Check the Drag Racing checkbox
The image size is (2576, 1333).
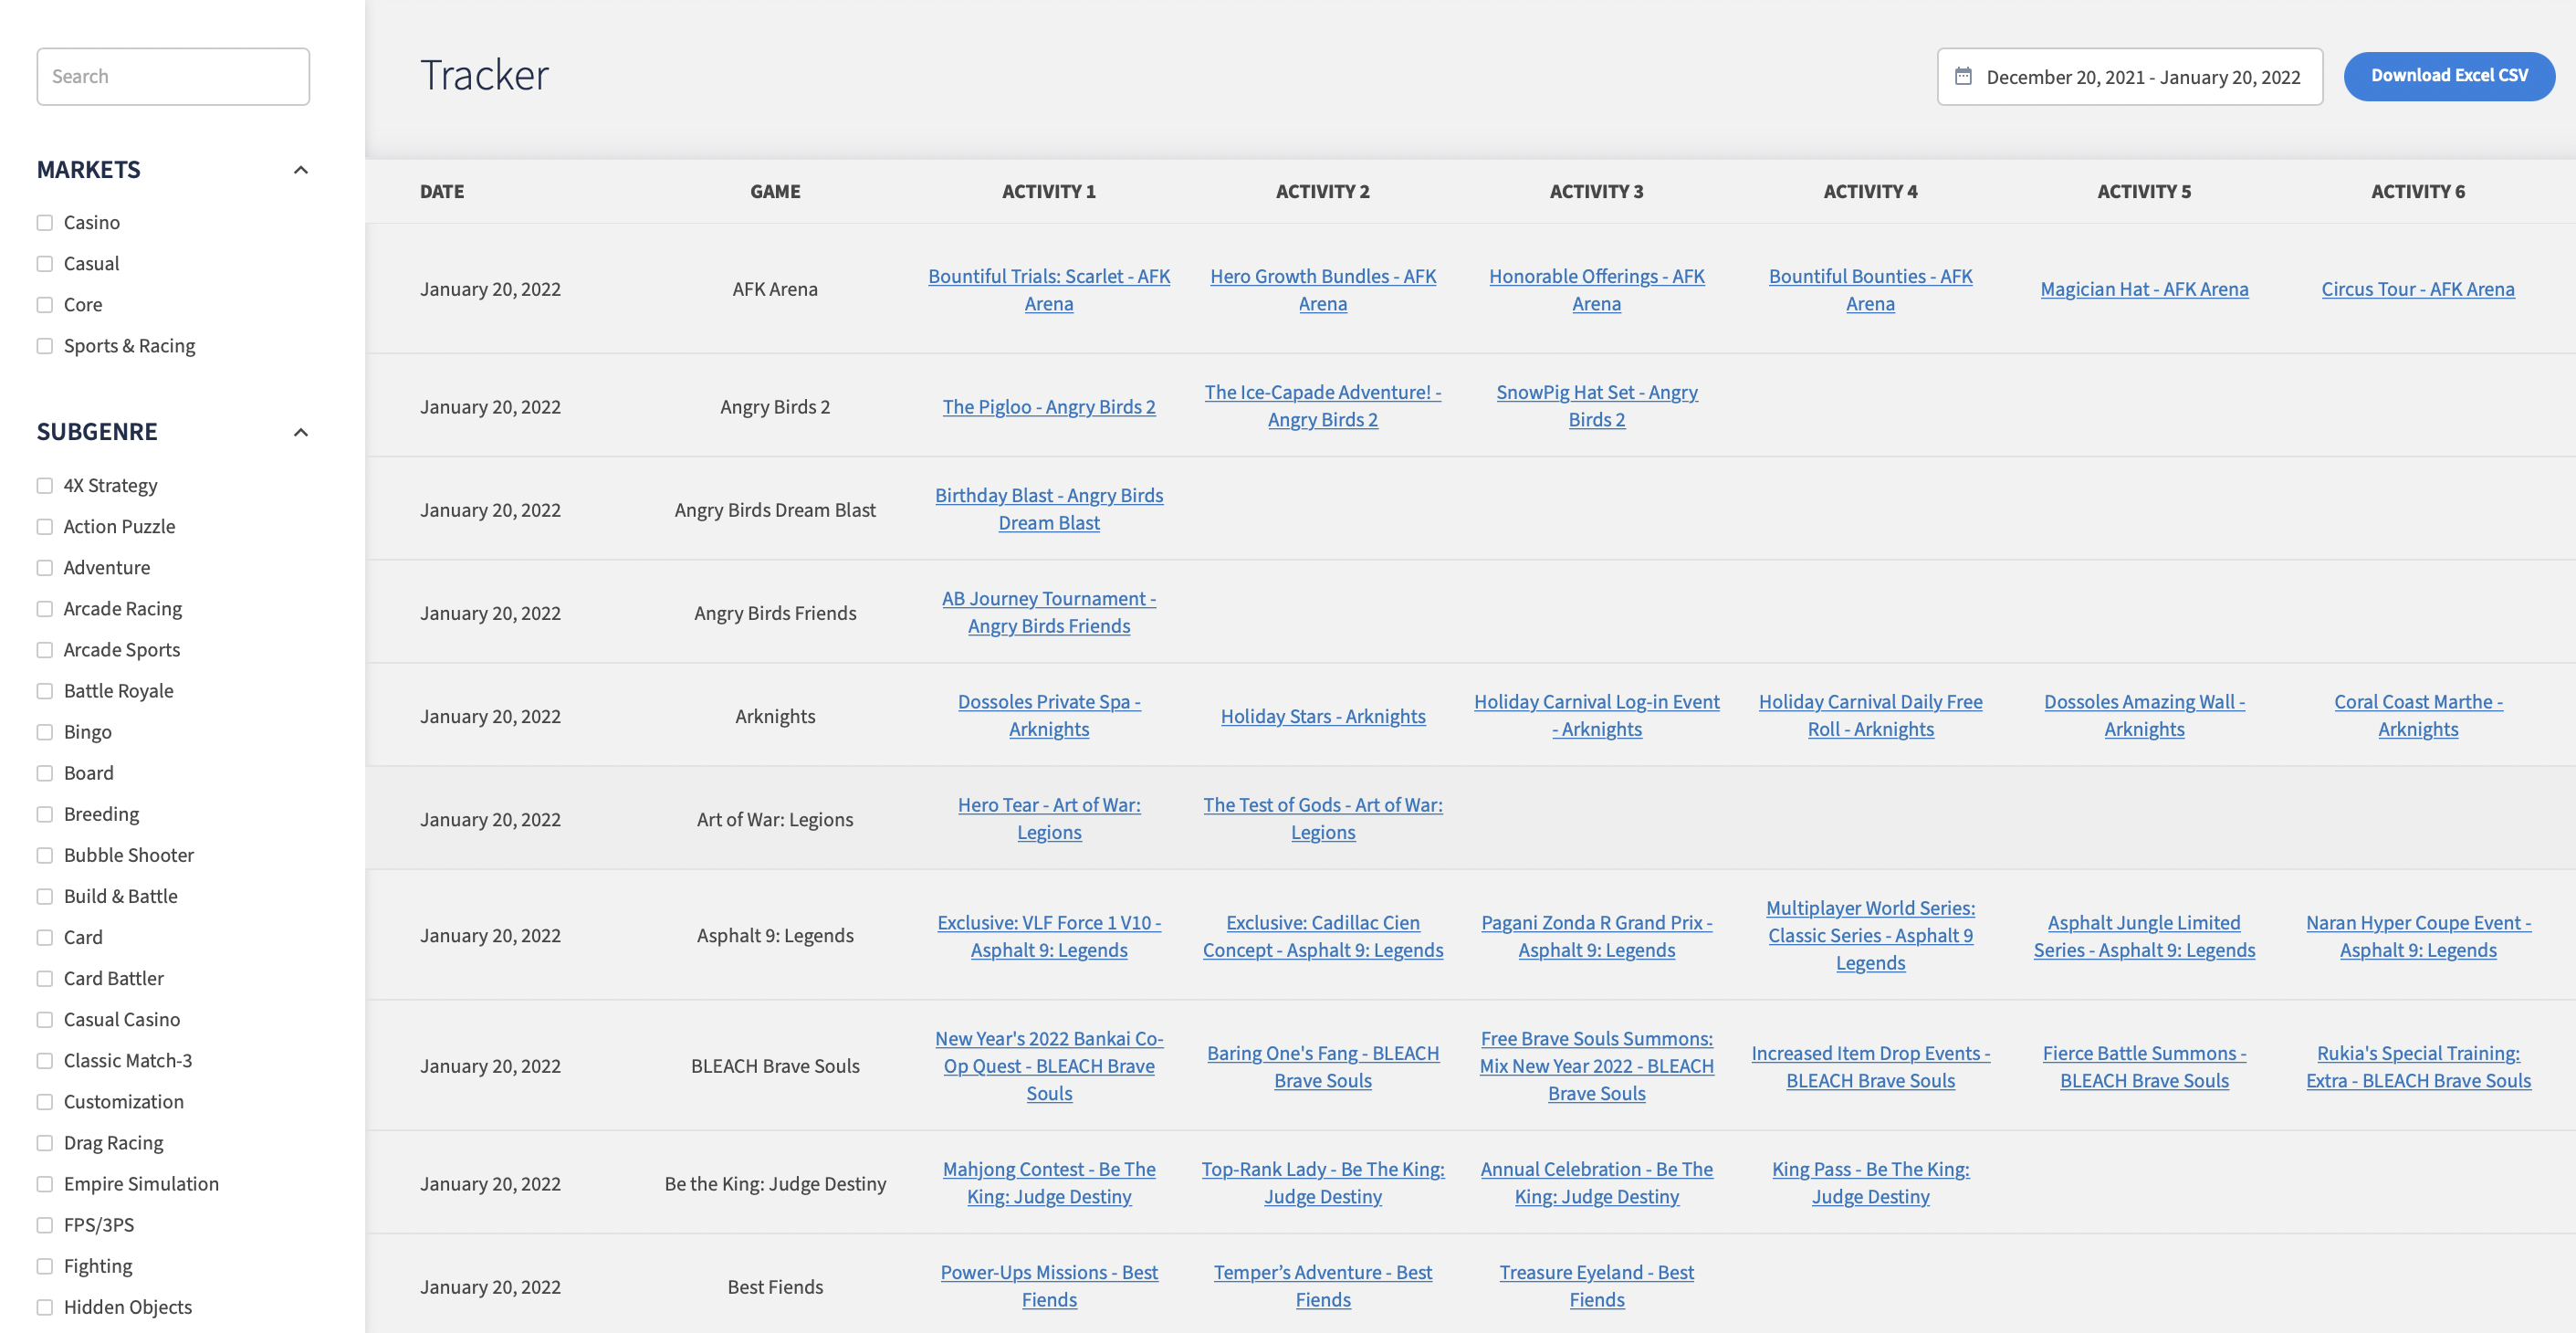click(45, 1143)
